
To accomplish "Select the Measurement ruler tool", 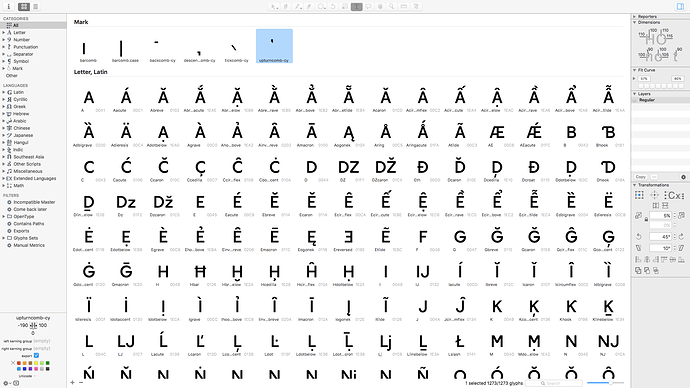I will point(404,7).
